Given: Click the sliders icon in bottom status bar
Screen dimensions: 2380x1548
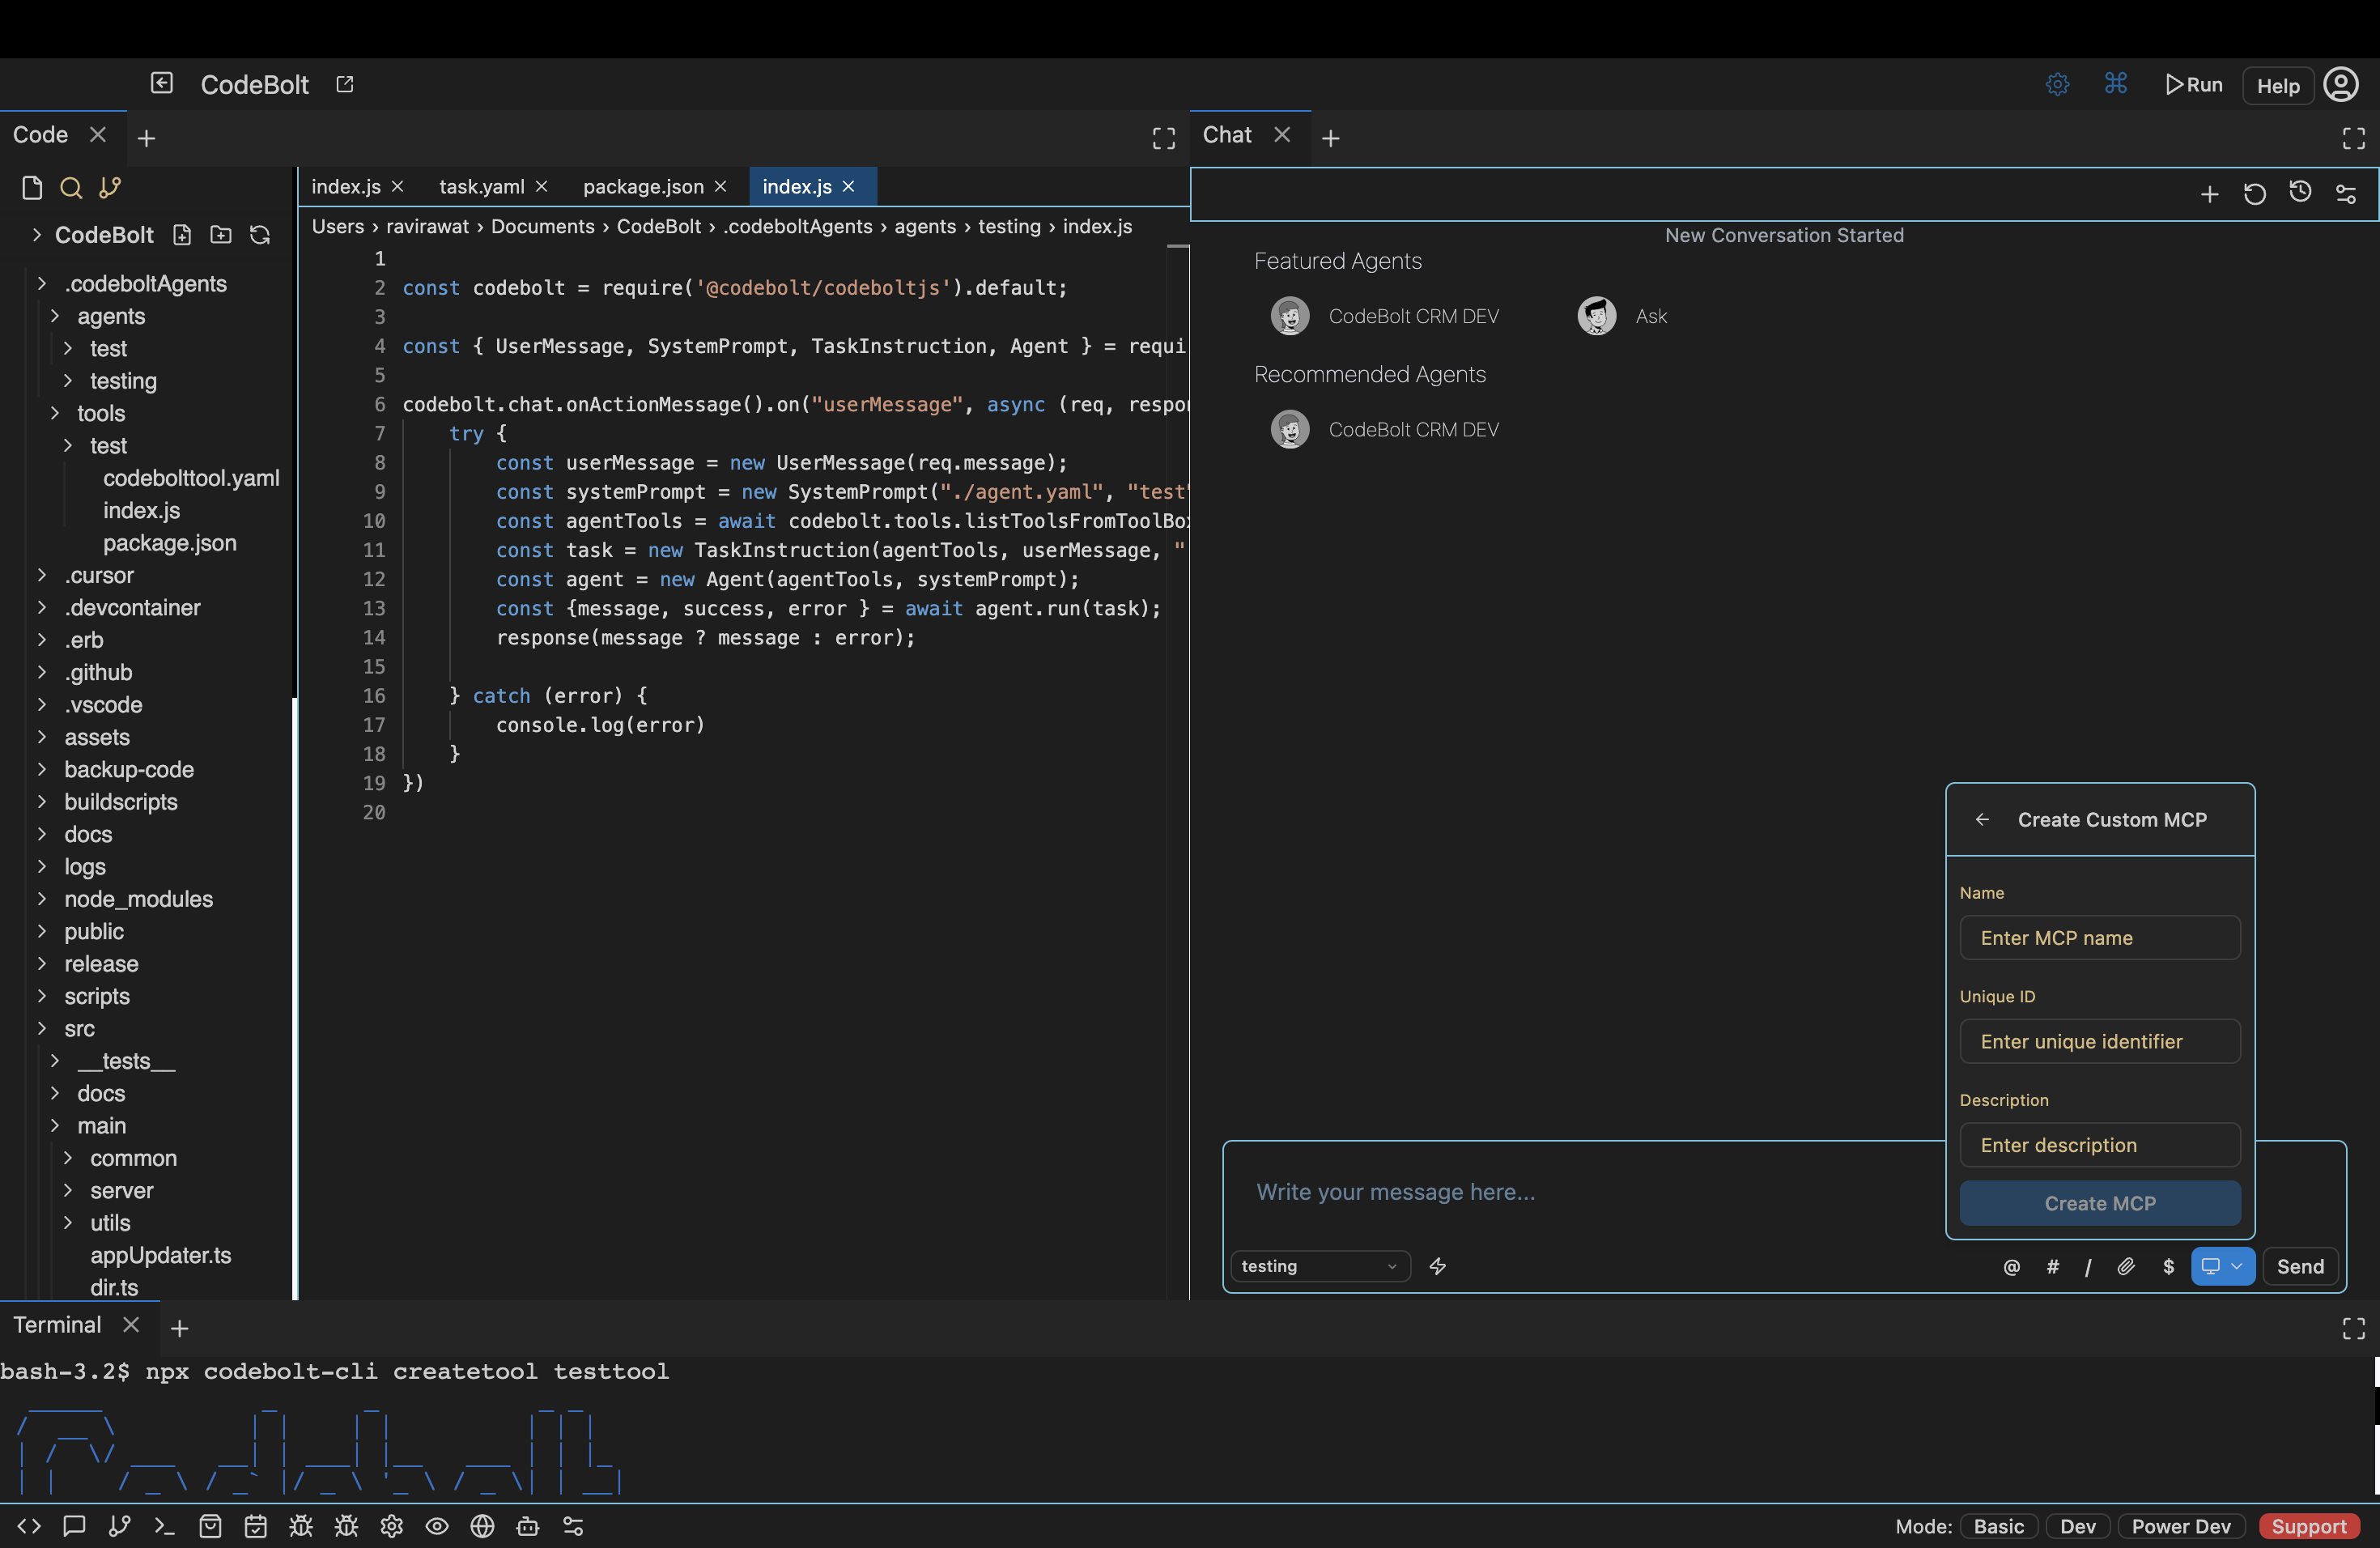Looking at the screenshot, I should coord(573,1526).
